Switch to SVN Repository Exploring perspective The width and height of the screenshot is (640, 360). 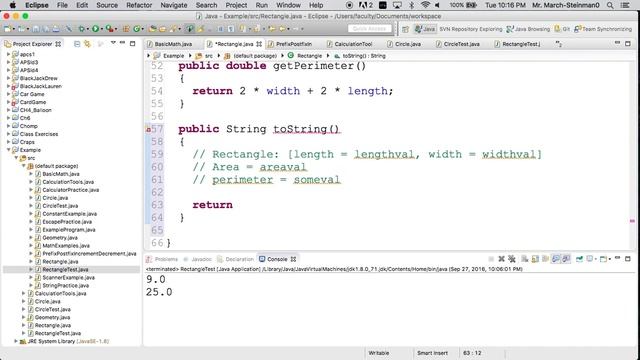pos(471,29)
